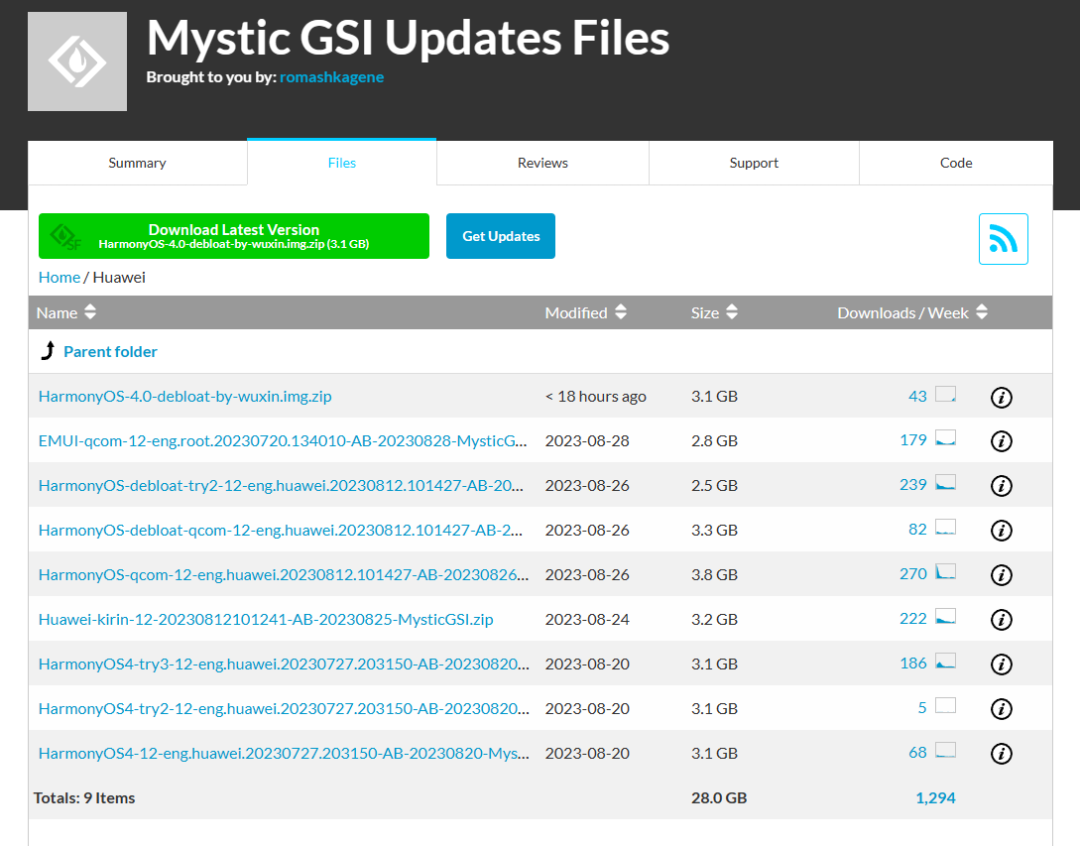
Task: Switch to the Summary tab
Action: 137,163
